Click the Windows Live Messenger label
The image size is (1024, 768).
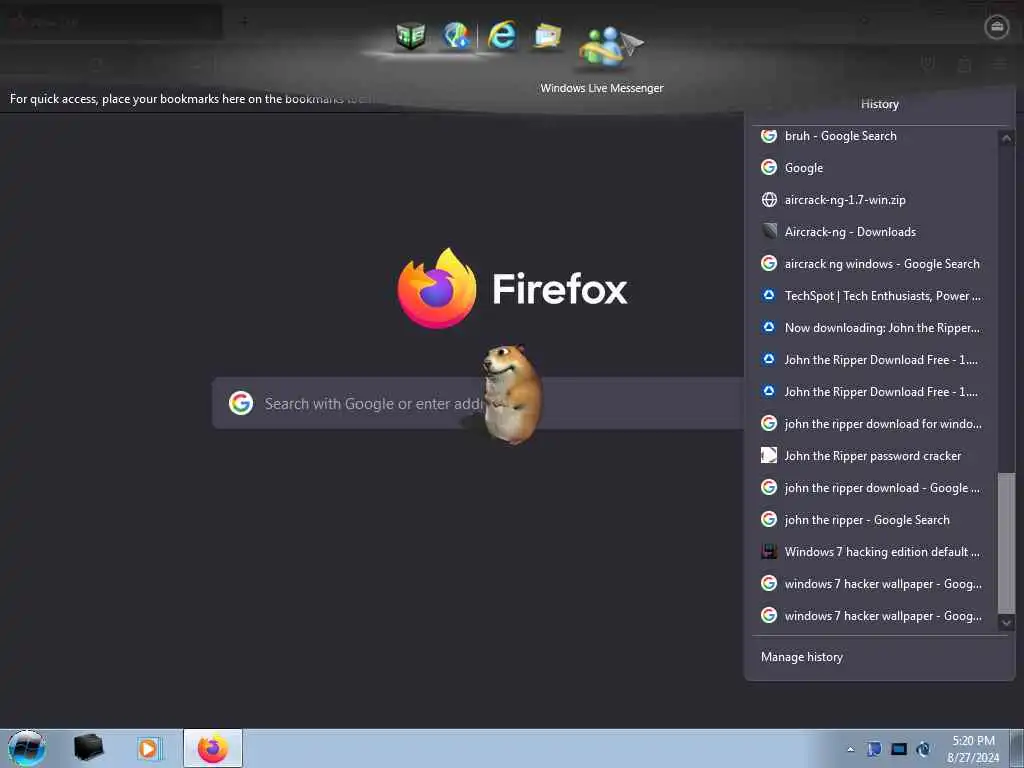click(601, 88)
